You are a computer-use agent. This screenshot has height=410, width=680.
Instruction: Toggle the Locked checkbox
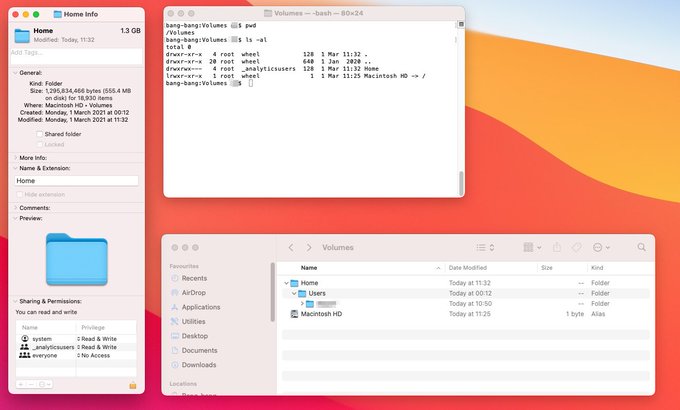(39, 144)
